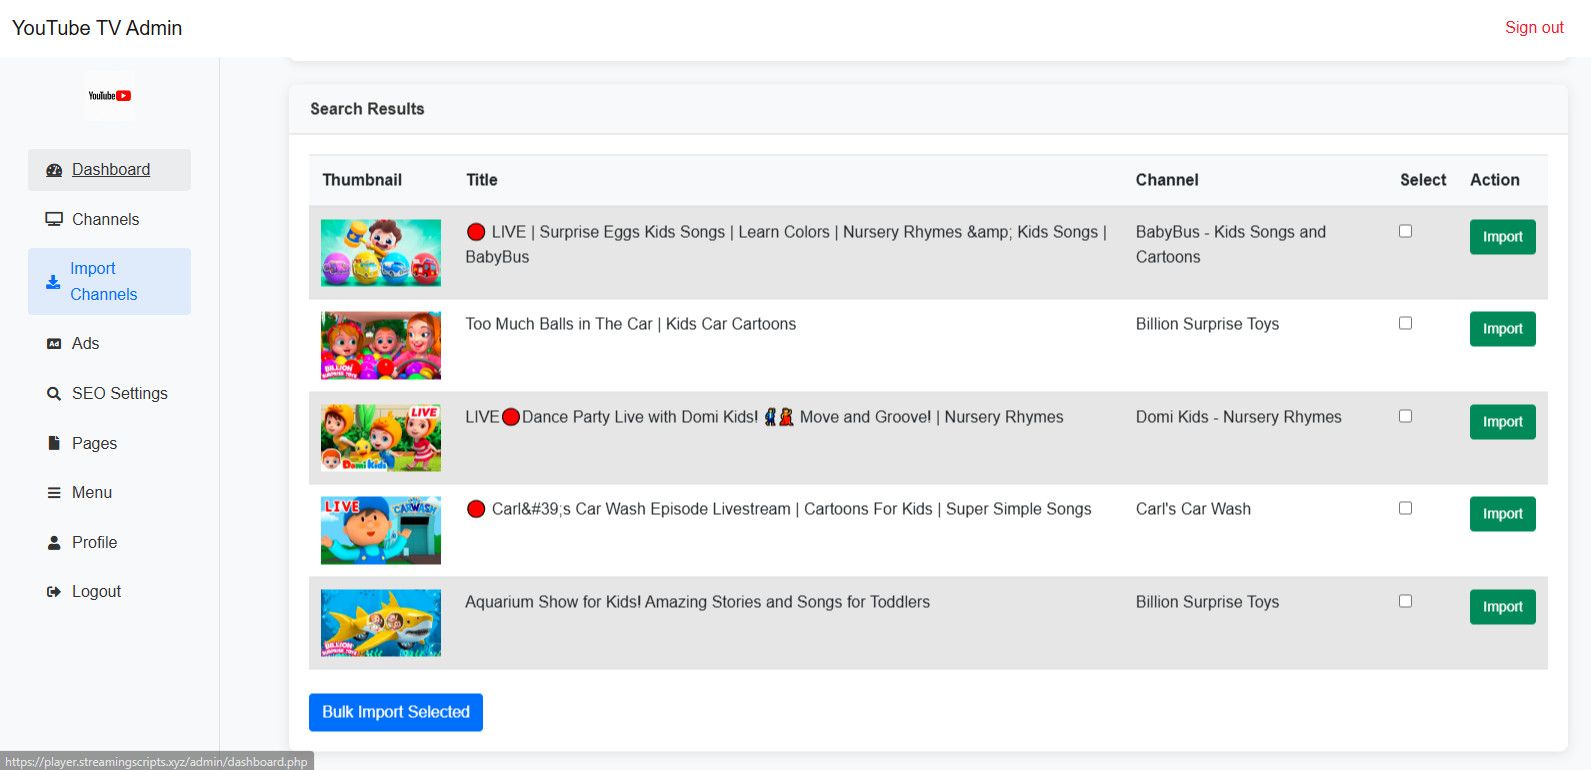Enable checkbox for Aquarium Show video
Screen dimensions: 1591x770
point(1405,601)
